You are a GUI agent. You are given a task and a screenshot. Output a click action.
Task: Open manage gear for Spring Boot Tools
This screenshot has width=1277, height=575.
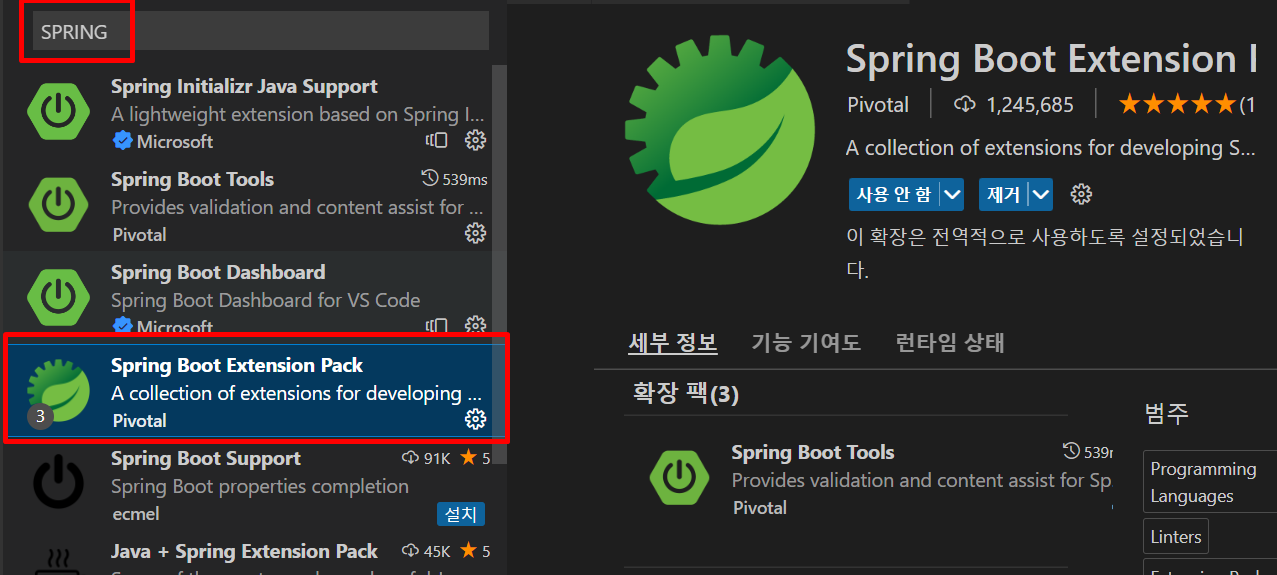coord(476,233)
